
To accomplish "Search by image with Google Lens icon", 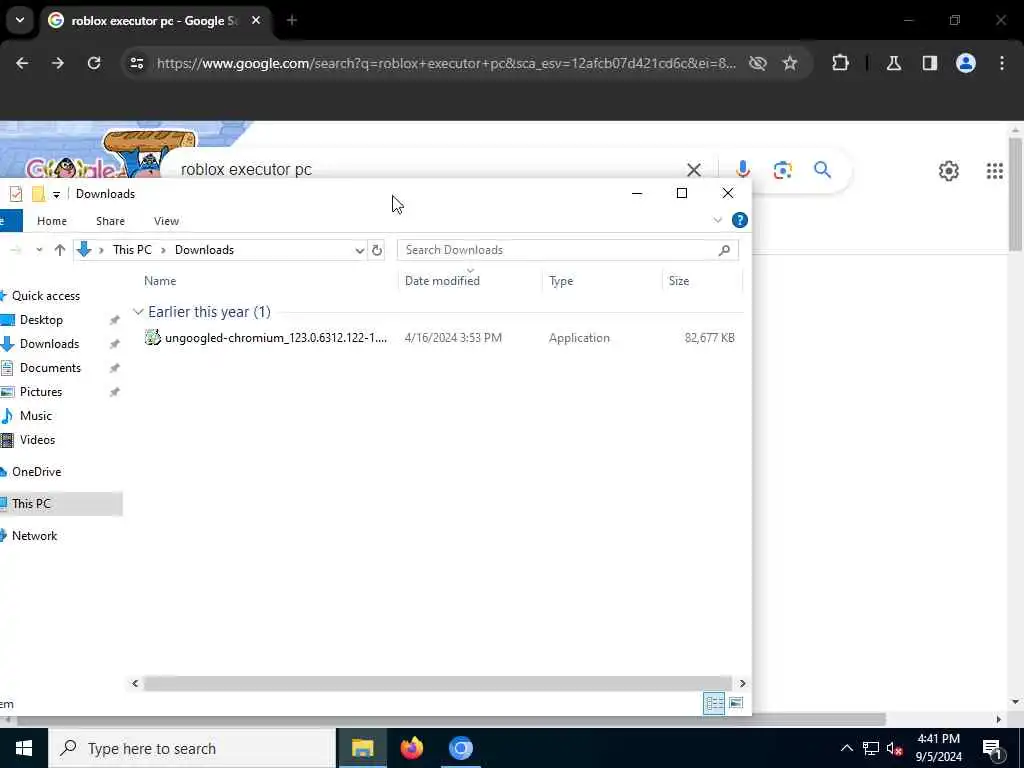I will 782,170.
